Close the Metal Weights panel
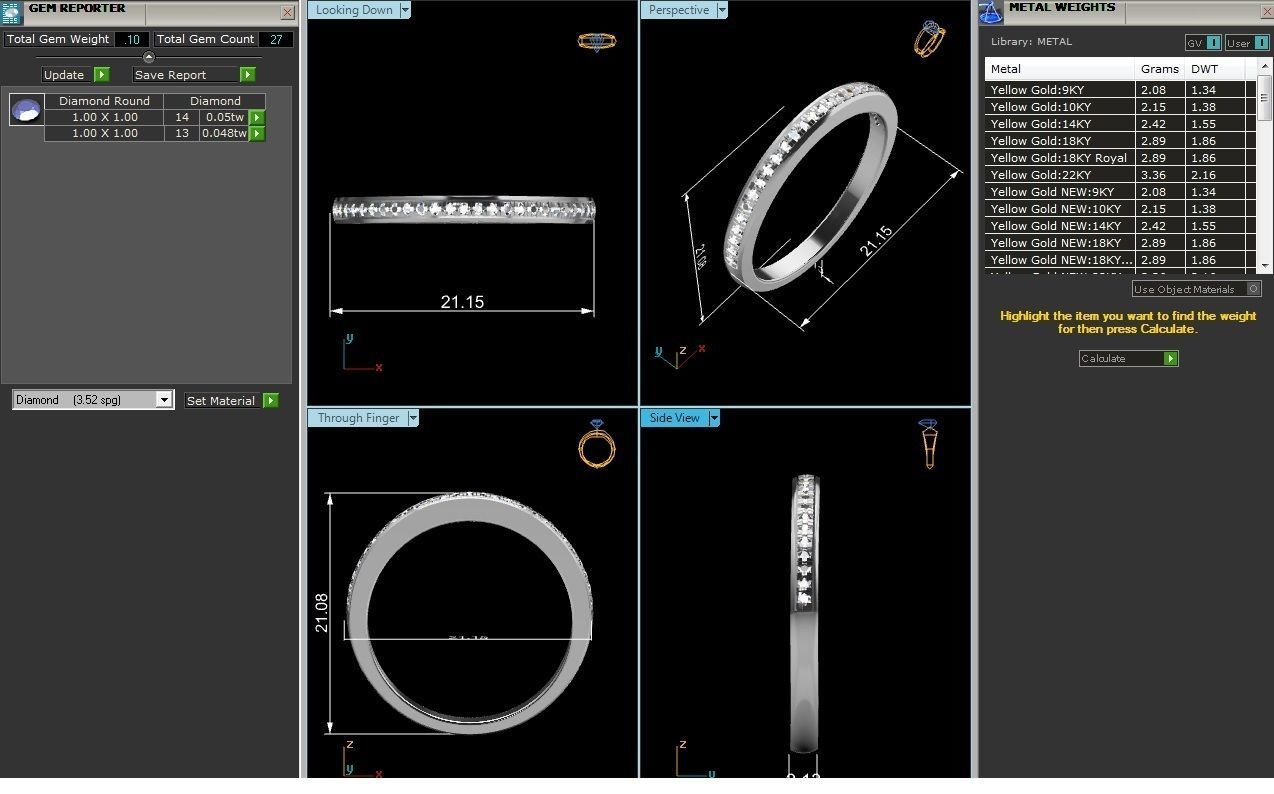This screenshot has height=794, width=1274. click(x=1265, y=13)
